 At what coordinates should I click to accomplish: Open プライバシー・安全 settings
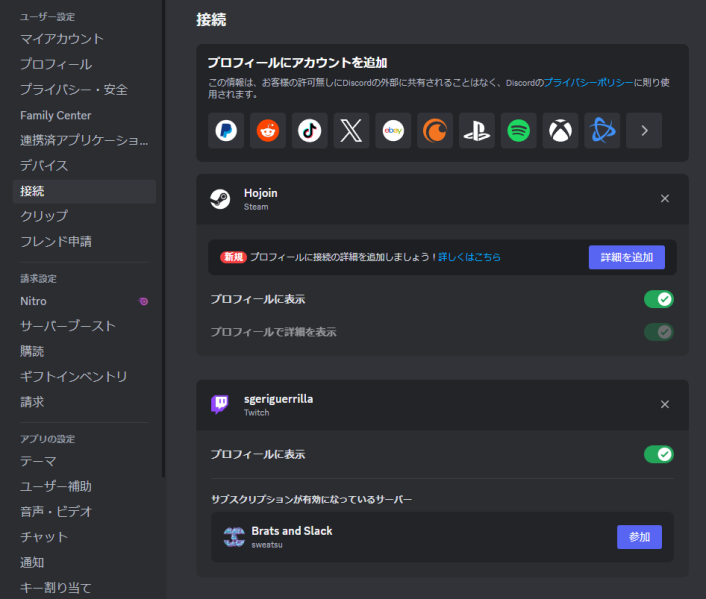coord(84,90)
